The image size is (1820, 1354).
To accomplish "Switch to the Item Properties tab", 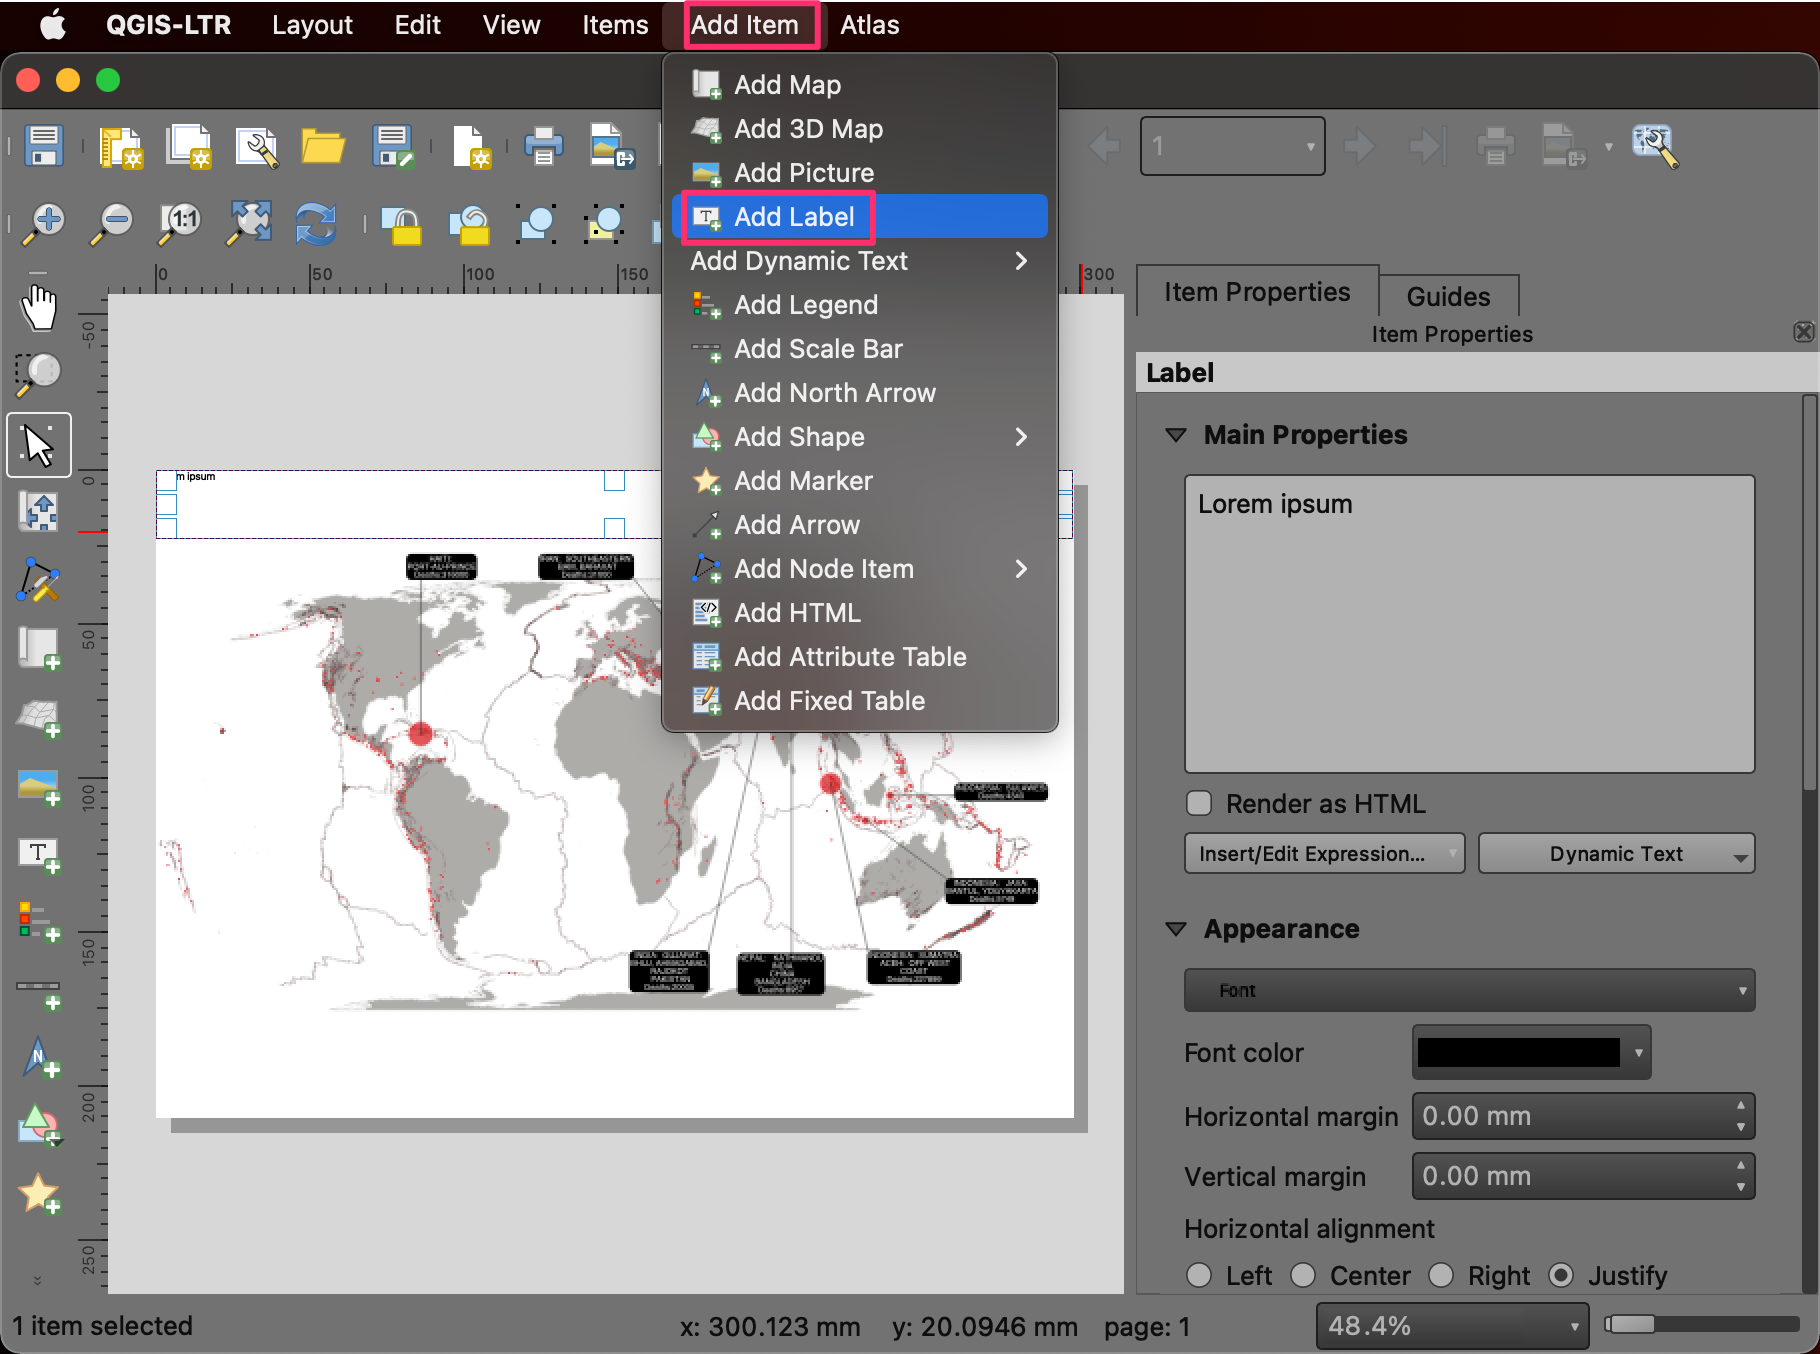I will [1257, 292].
